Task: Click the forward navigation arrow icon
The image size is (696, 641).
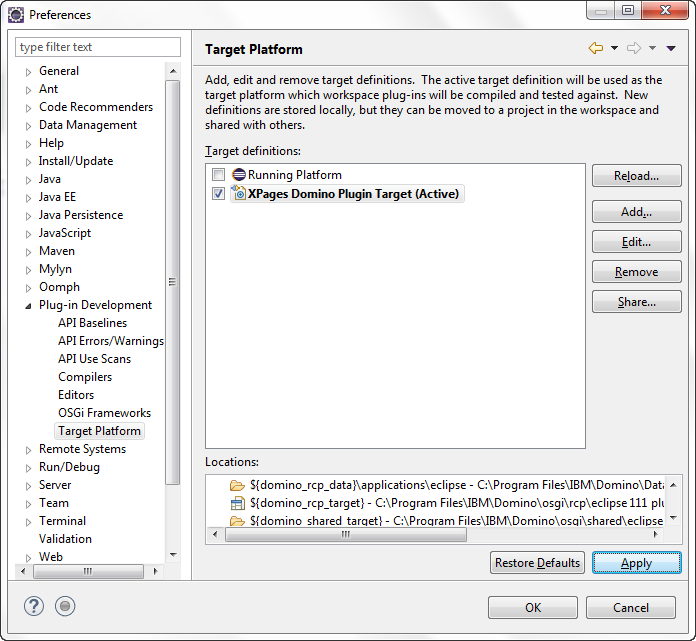Action: 634,48
